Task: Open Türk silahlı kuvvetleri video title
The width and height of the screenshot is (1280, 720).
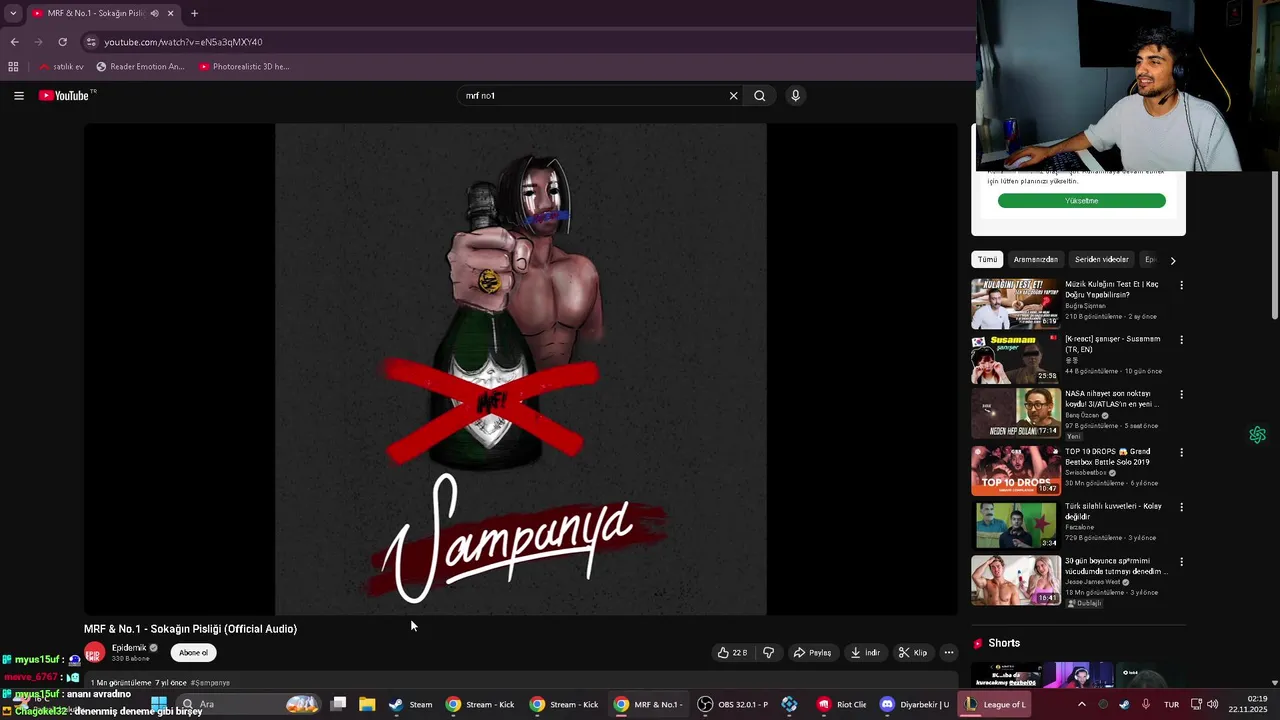Action: pos(1113,512)
